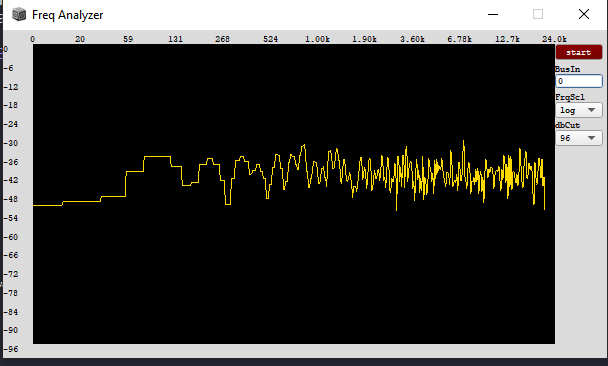Click the 1.00k frequency axis label
The height and width of the screenshot is (366, 608).
(317, 39)
